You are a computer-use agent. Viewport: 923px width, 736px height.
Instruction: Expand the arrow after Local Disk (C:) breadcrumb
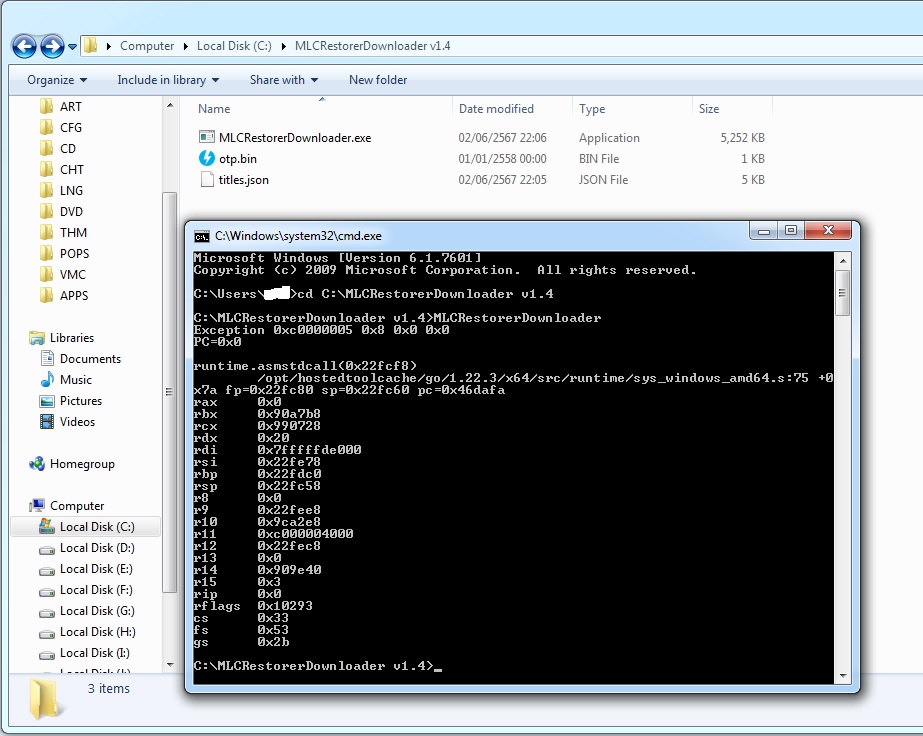point(283,46)
